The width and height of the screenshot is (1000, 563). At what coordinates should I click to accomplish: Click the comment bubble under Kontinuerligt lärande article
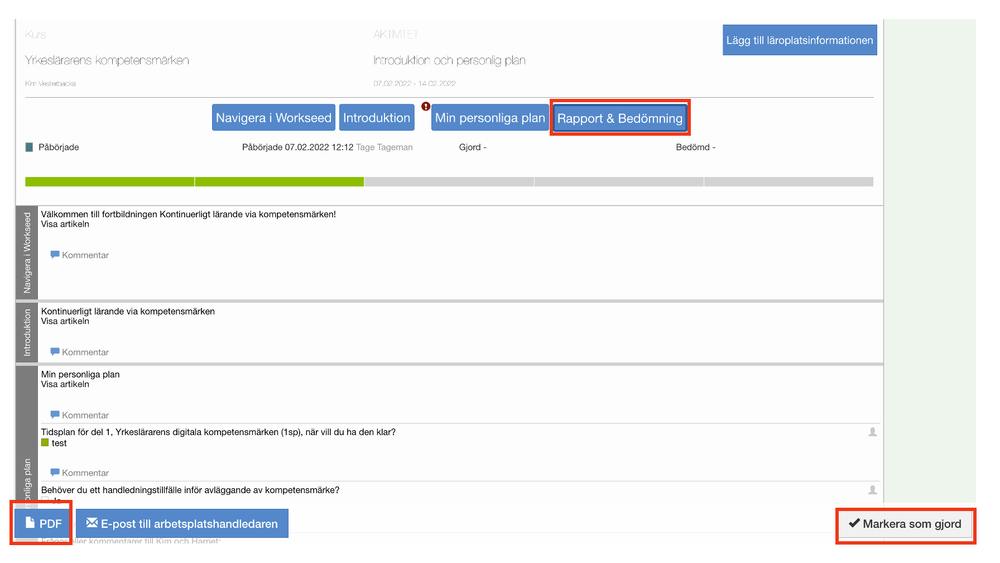[55, 352]
